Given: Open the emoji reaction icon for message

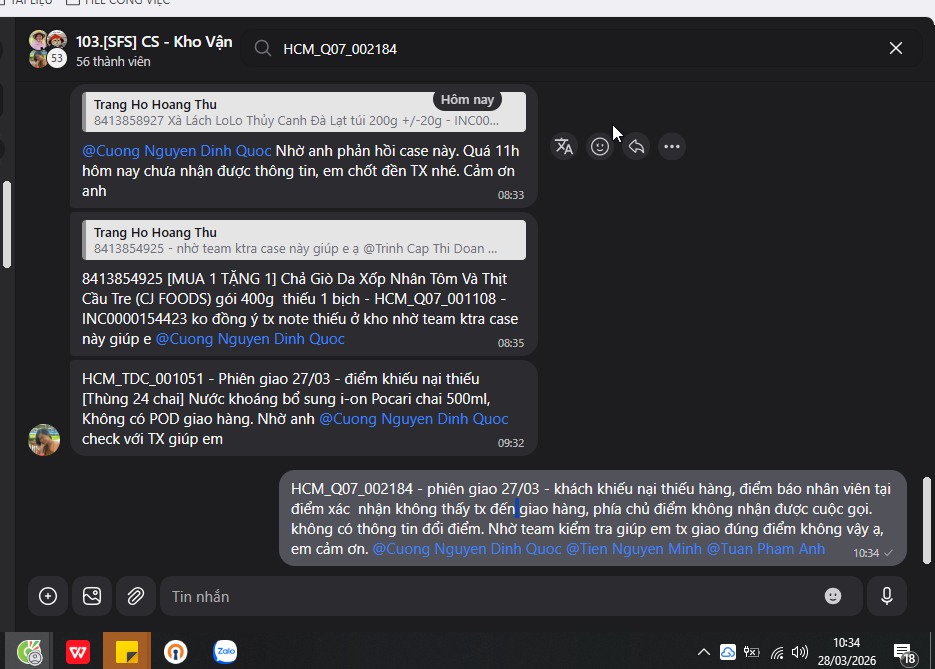Looking at the screenshot, I should coord(600,146).
